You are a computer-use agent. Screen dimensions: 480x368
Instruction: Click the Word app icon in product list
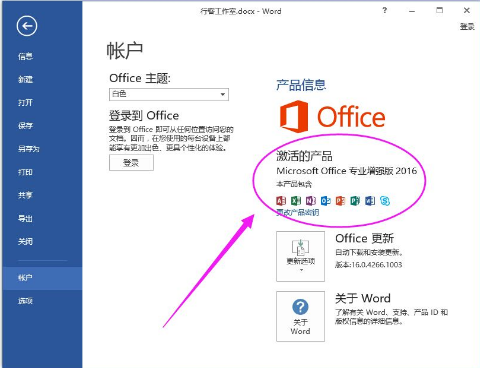(x=370, y=201)
